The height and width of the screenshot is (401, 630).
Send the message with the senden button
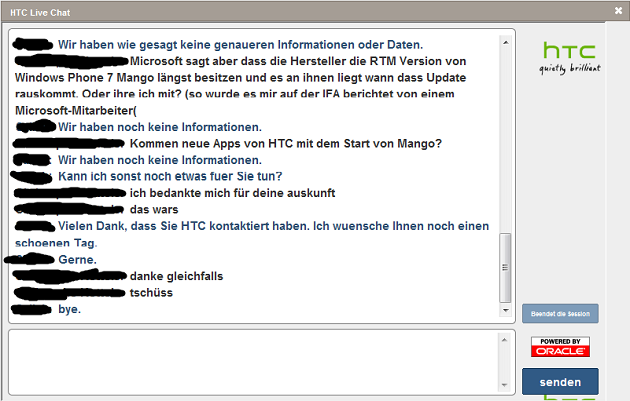point(560,382)
